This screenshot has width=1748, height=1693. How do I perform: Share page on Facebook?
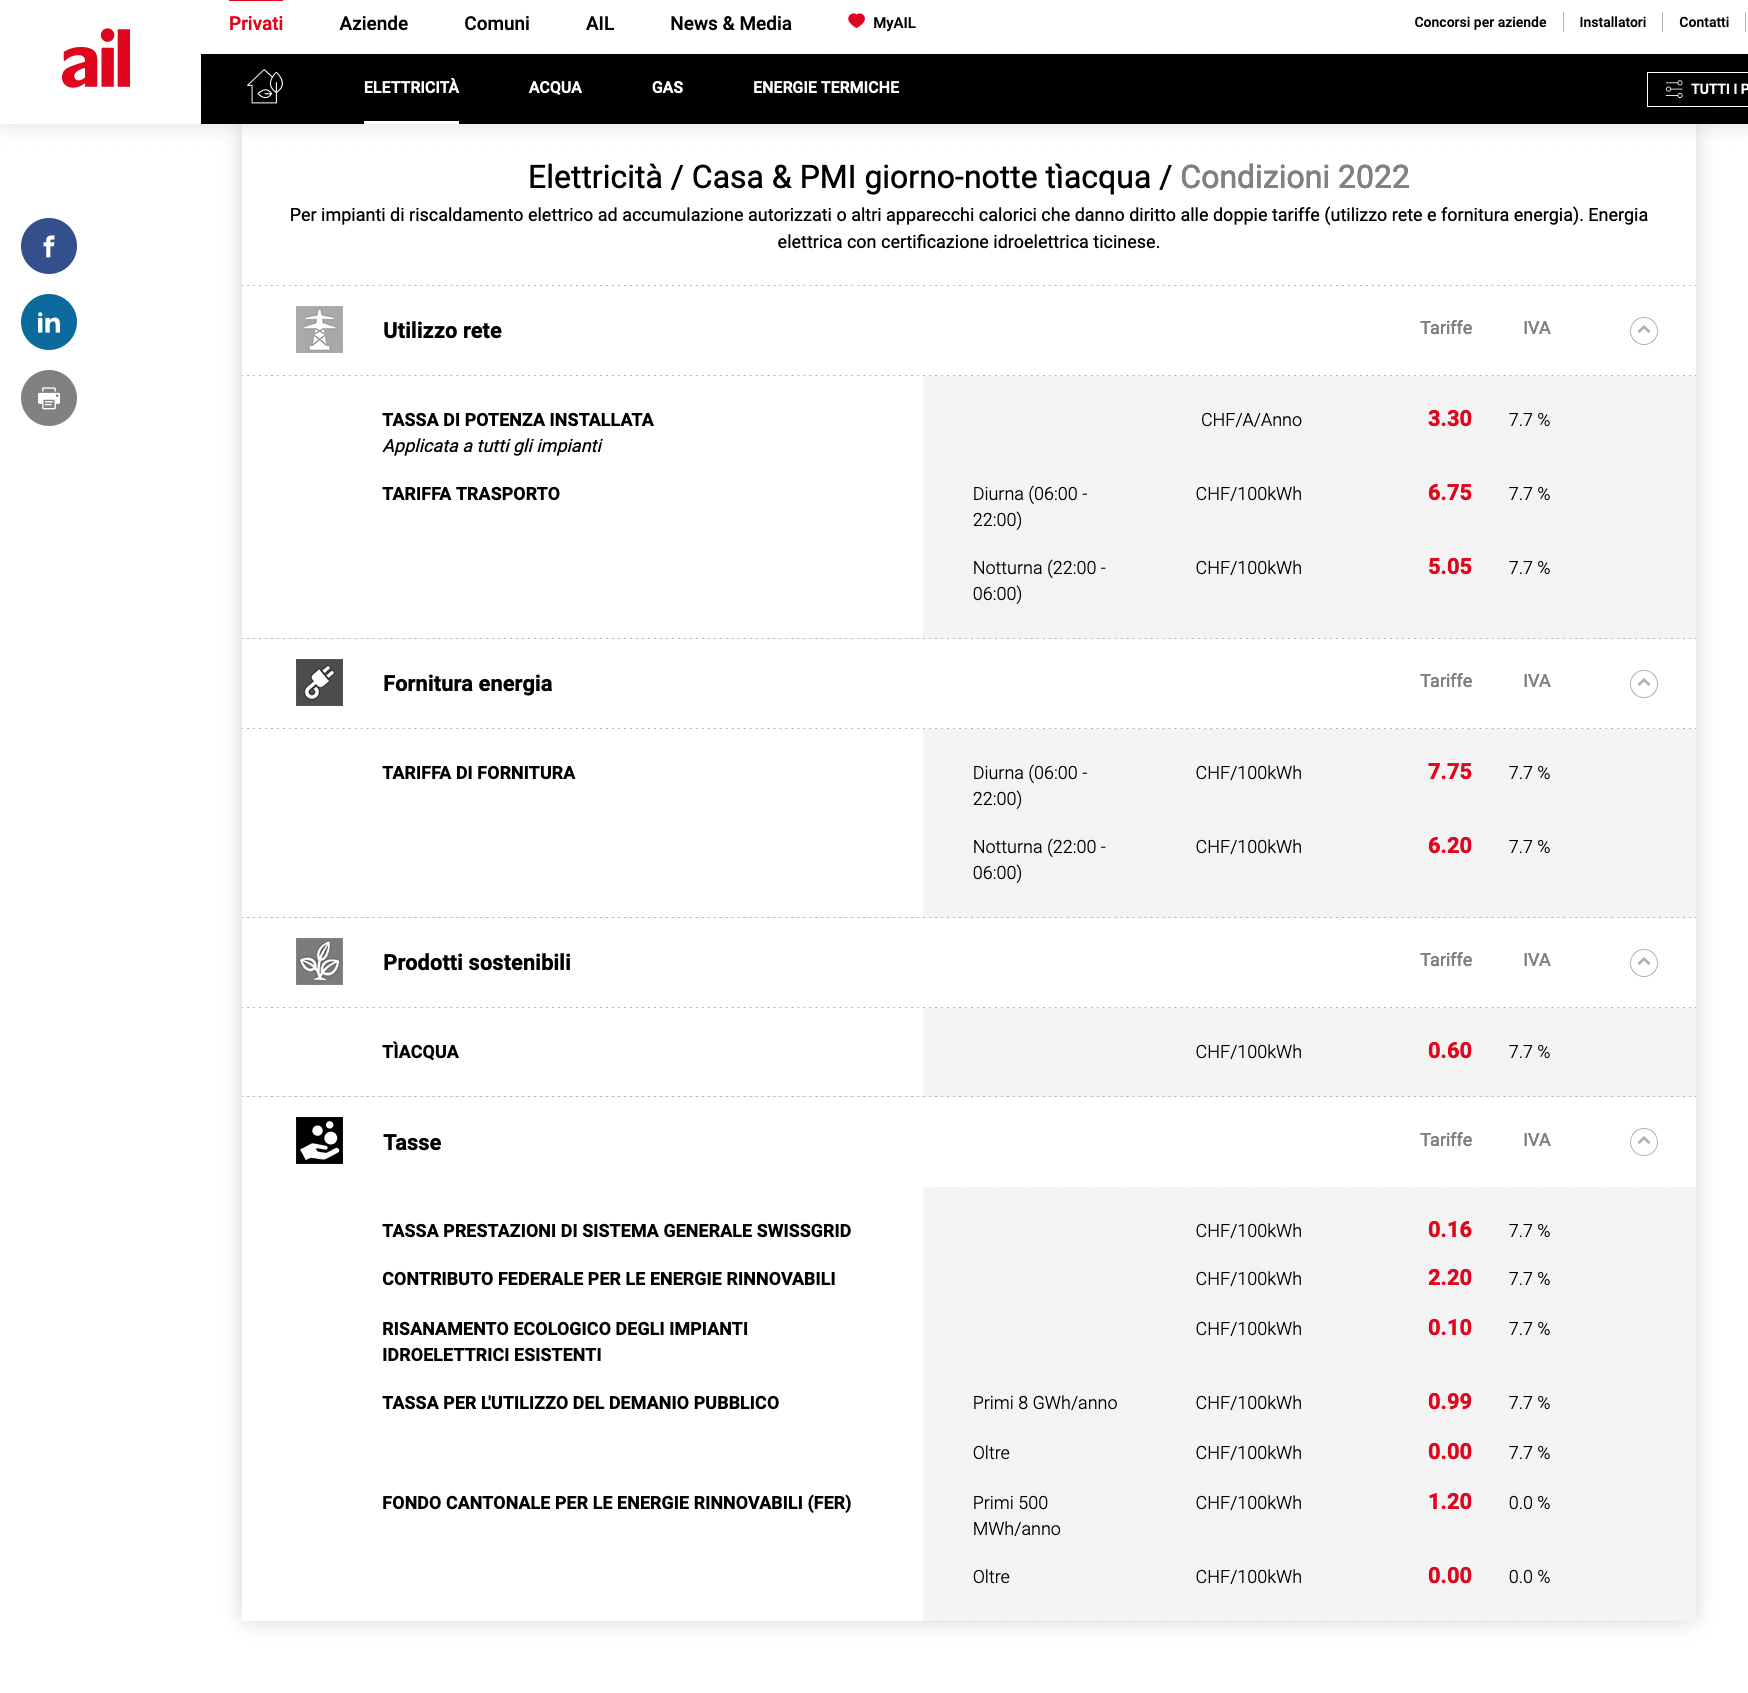coord(49,246)
